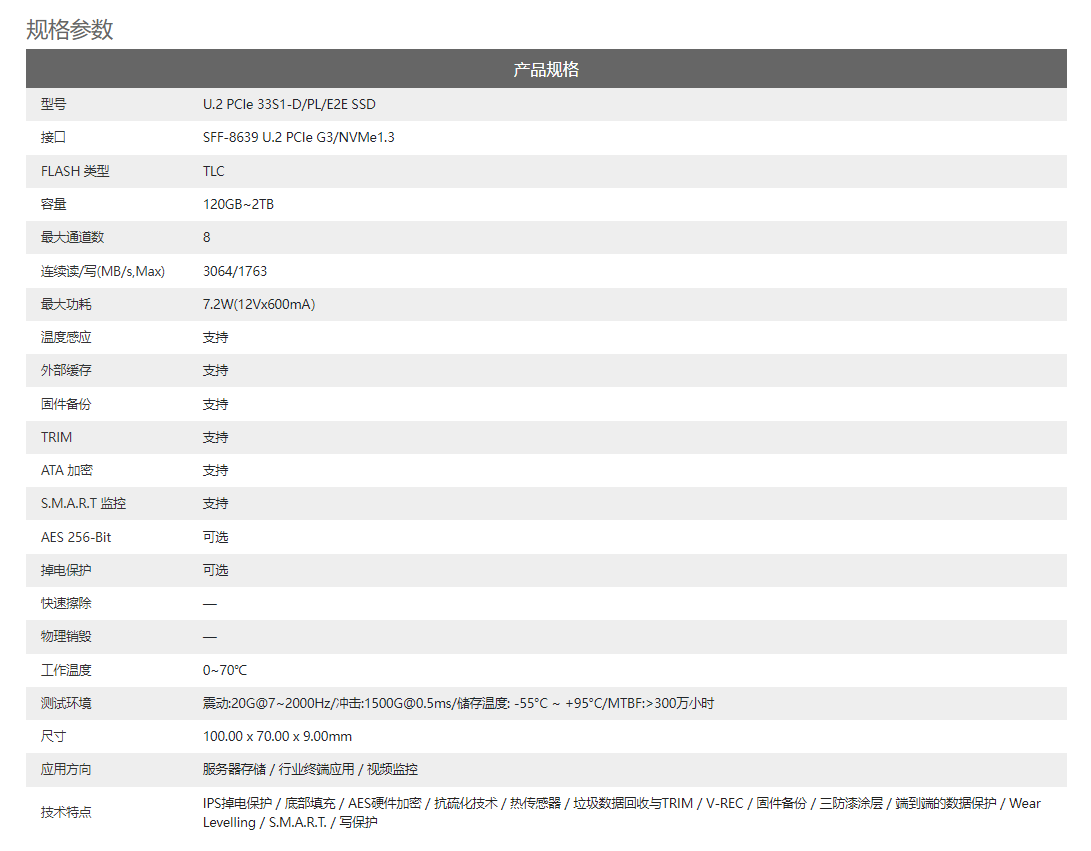This screenshot has height=851, width=1091.
Task: Select the '工作温度' row label
Action: 66,670
